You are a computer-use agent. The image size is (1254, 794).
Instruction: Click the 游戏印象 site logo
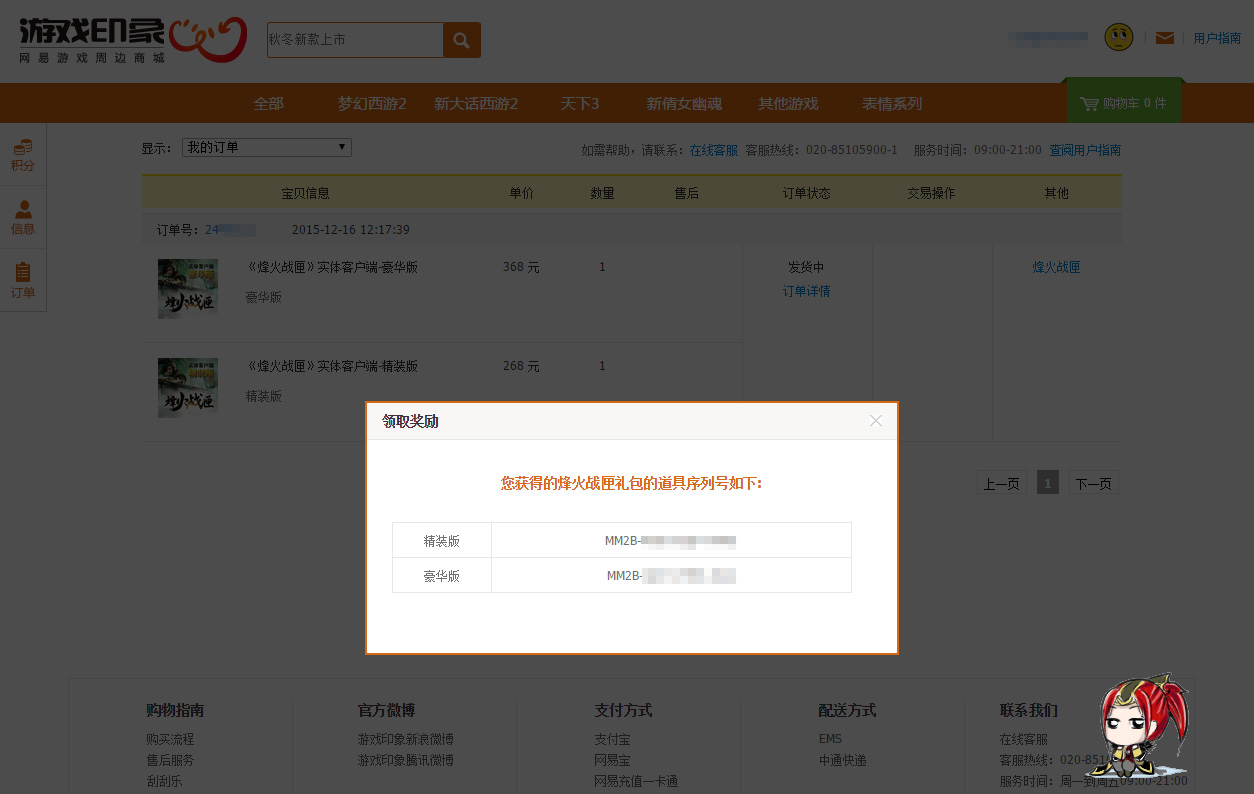coord(133,40)
